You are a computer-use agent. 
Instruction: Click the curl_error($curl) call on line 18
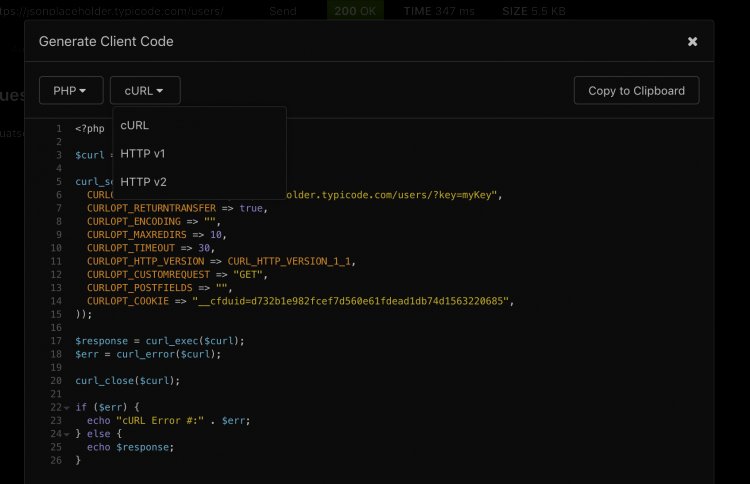168,354
